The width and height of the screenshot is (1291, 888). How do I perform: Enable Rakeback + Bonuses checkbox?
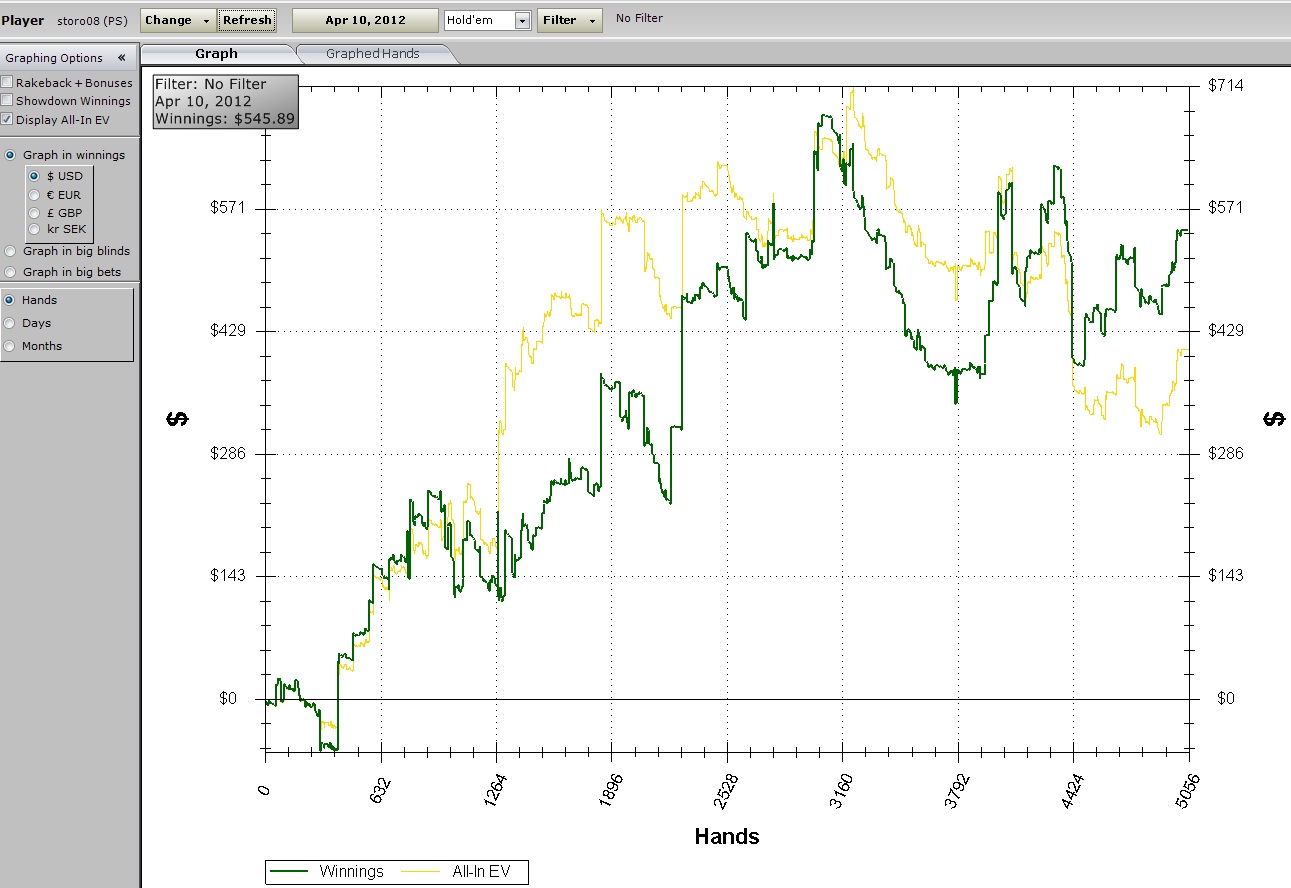8,83
